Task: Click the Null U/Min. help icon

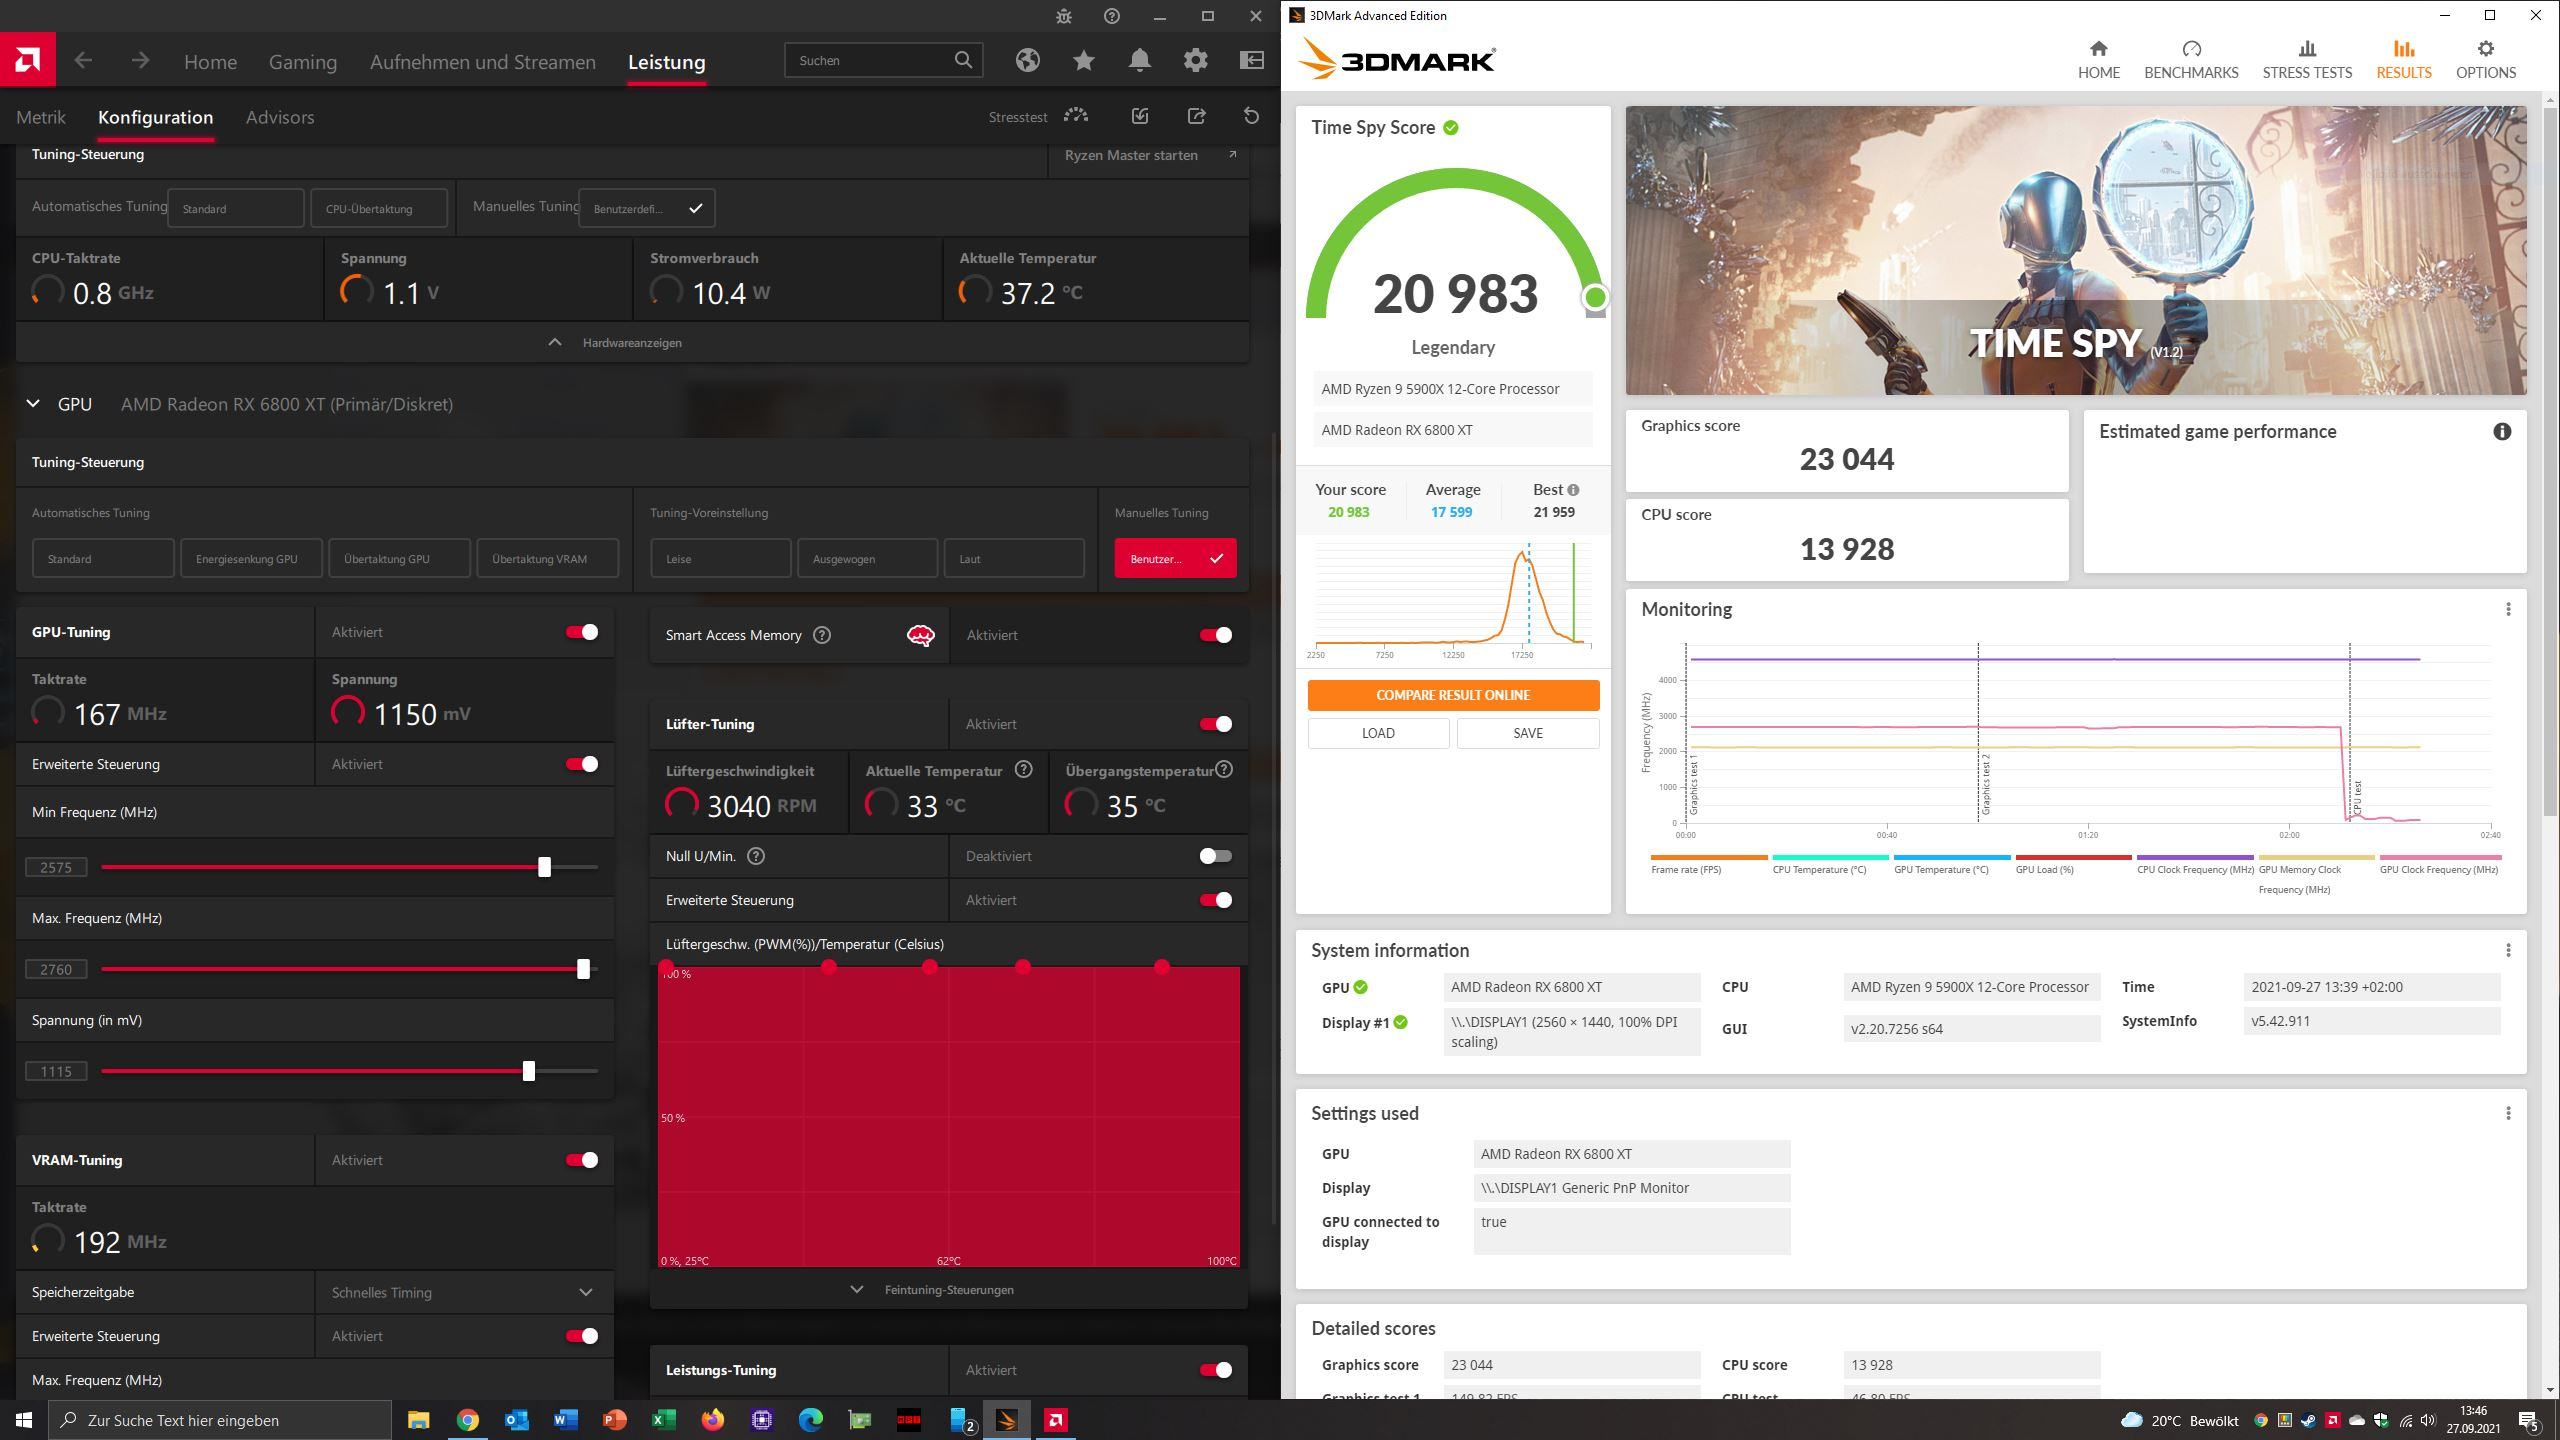Action: click(x=756, y=856)
